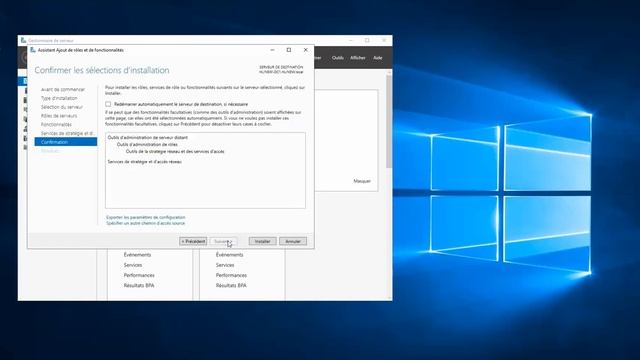Open Performances in the left server tile
This screenshot has height=360, width=640.
point(139,275)
